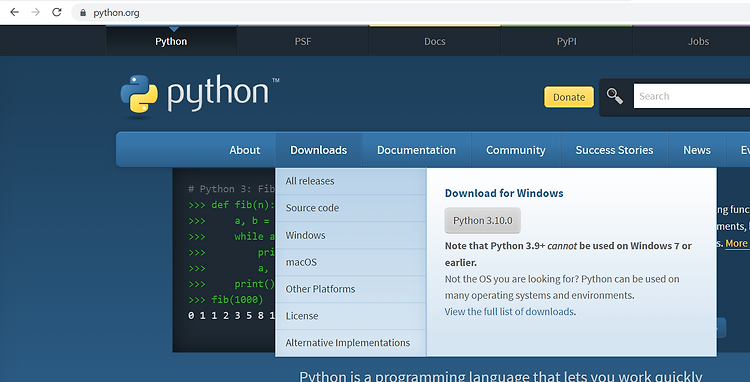
Task: Open Alternative Implementations submenu entry
Action: coord(351,343)
